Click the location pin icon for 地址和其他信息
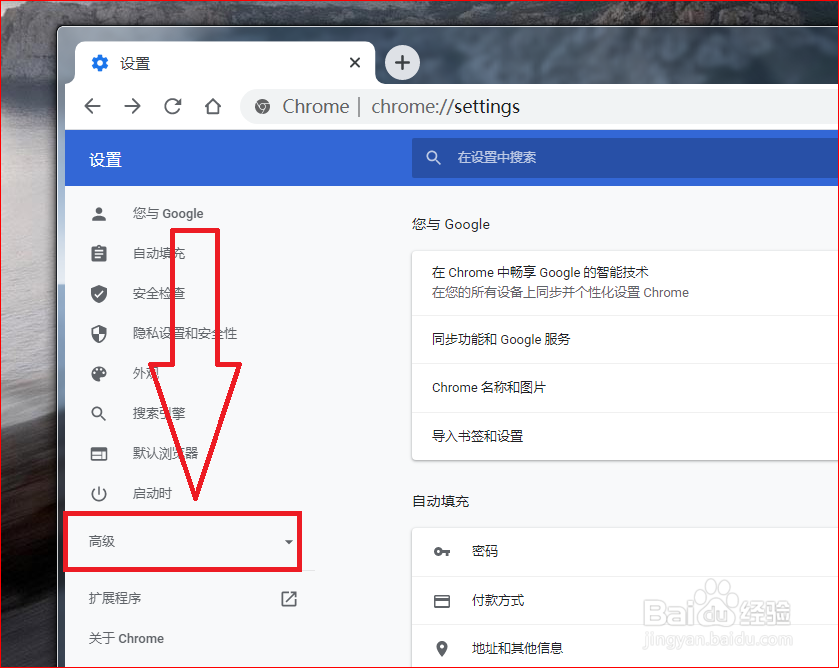The height and width of the screenshot is (668, 839). click(441, 649)
